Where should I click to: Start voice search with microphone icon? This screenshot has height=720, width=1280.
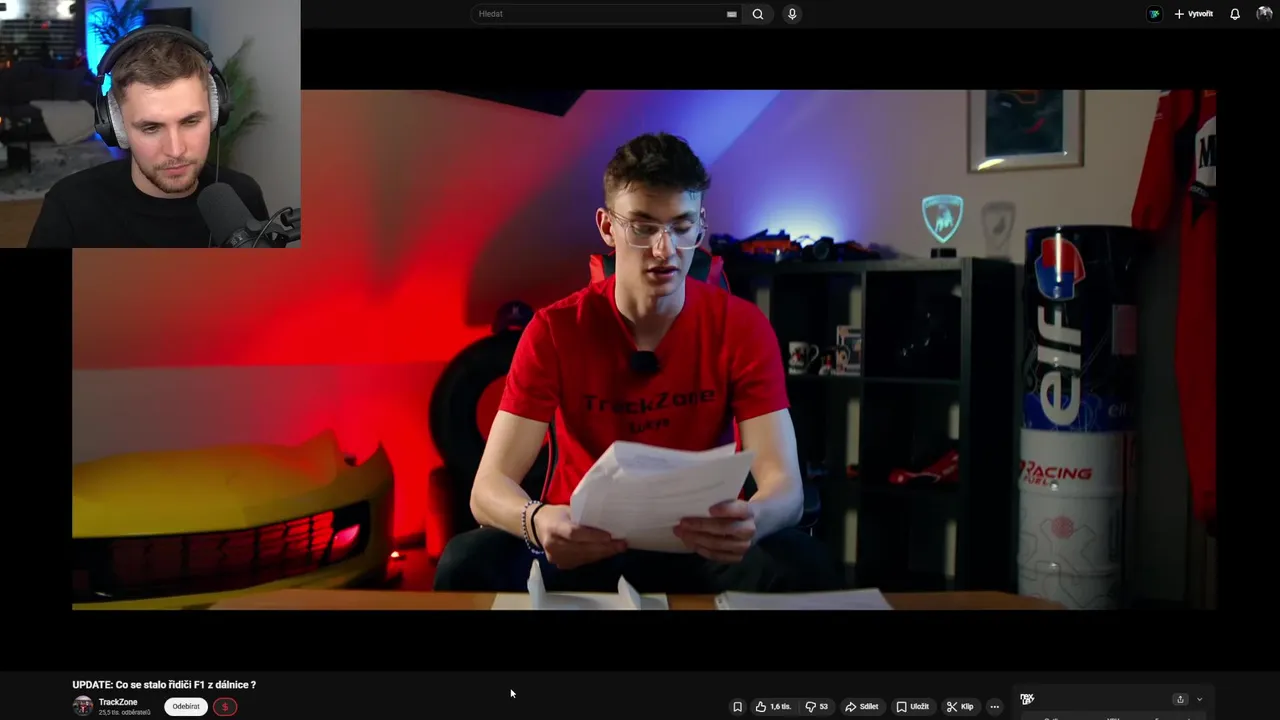point(792,14)
